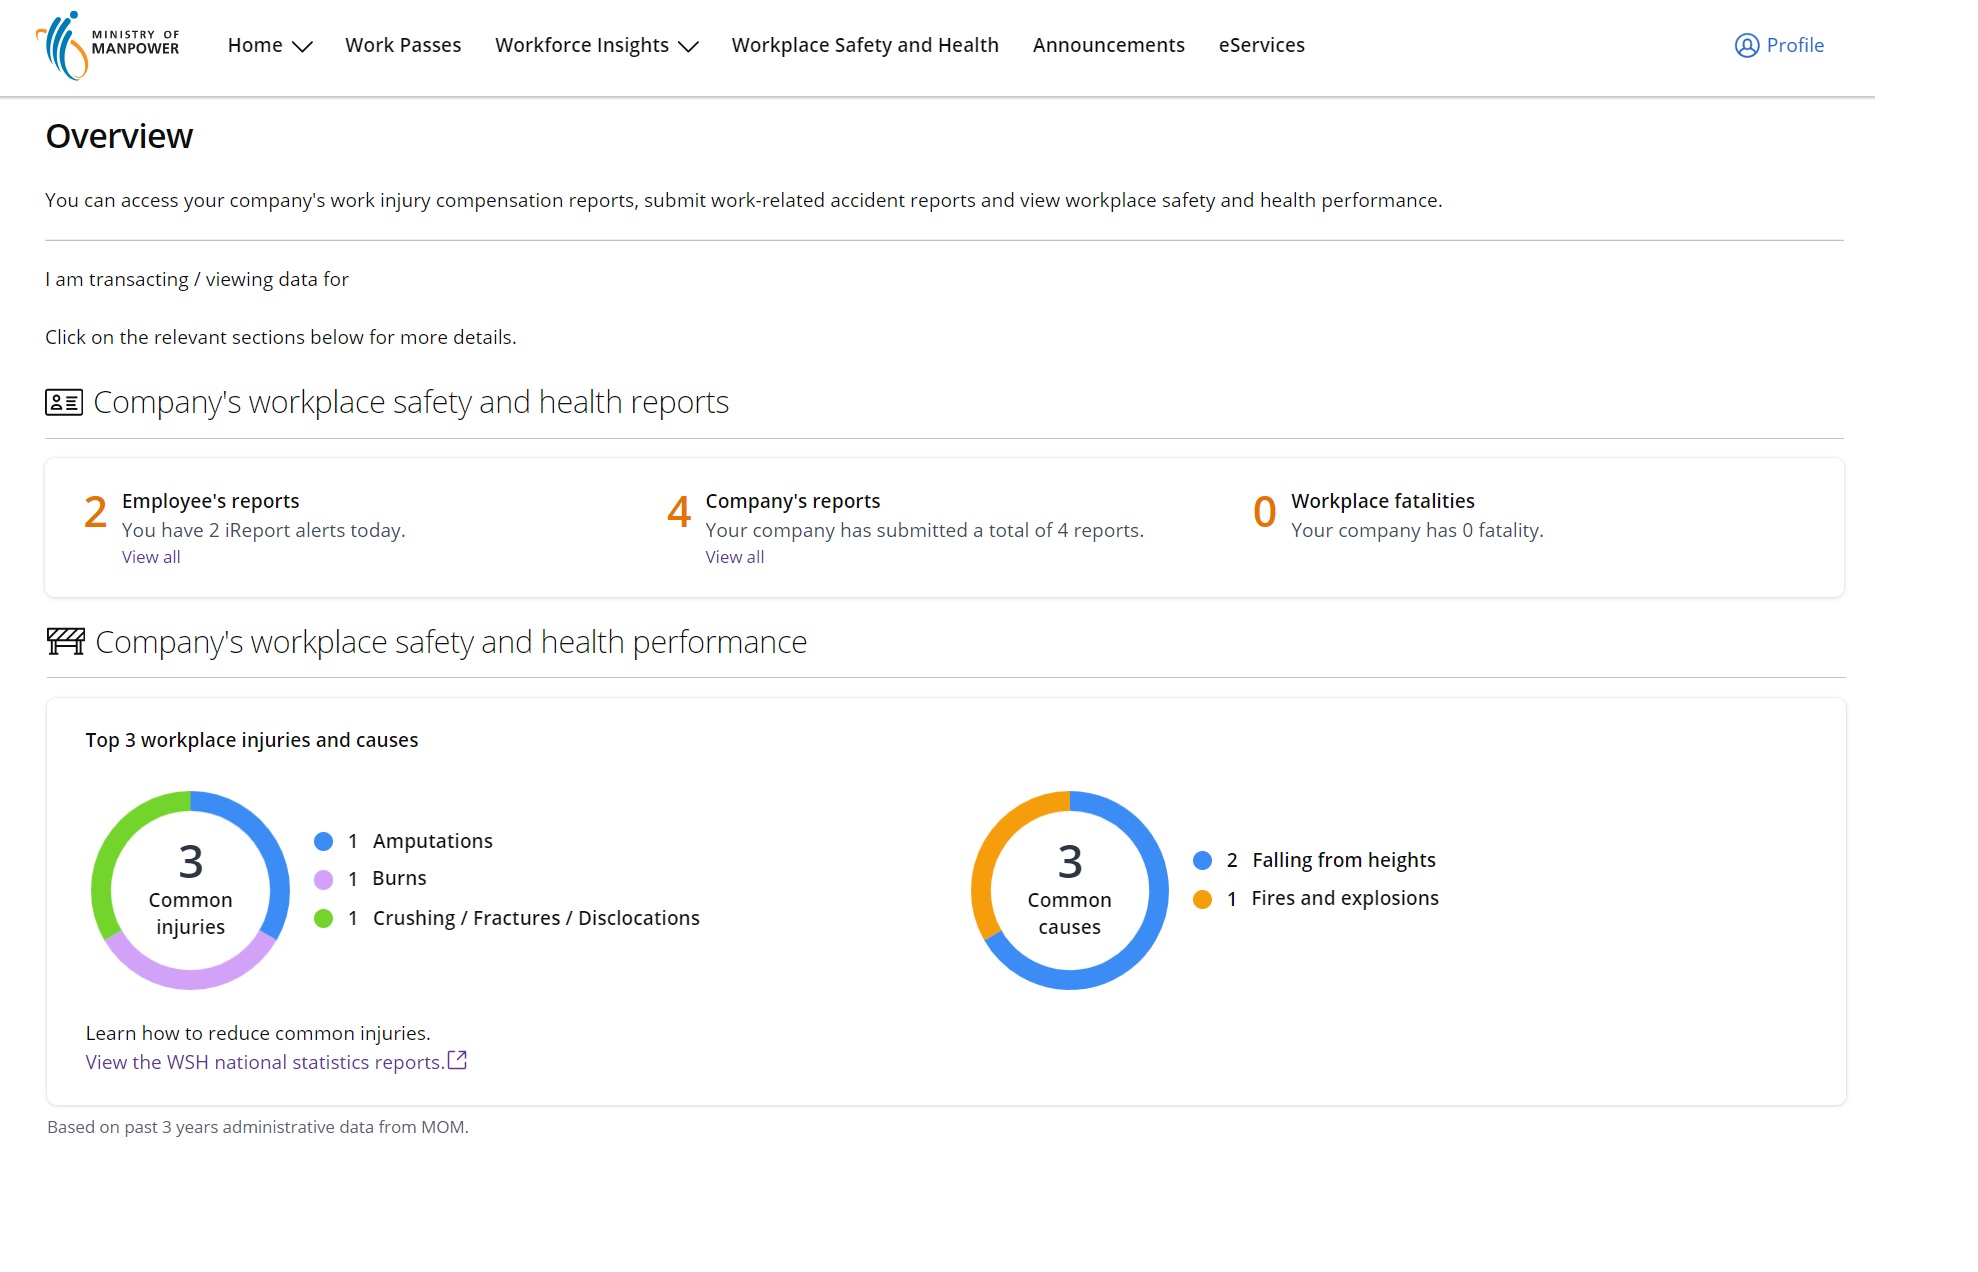
Task: Click the green Crushing / Fractures legend dot
Action: tap(323, 918)
